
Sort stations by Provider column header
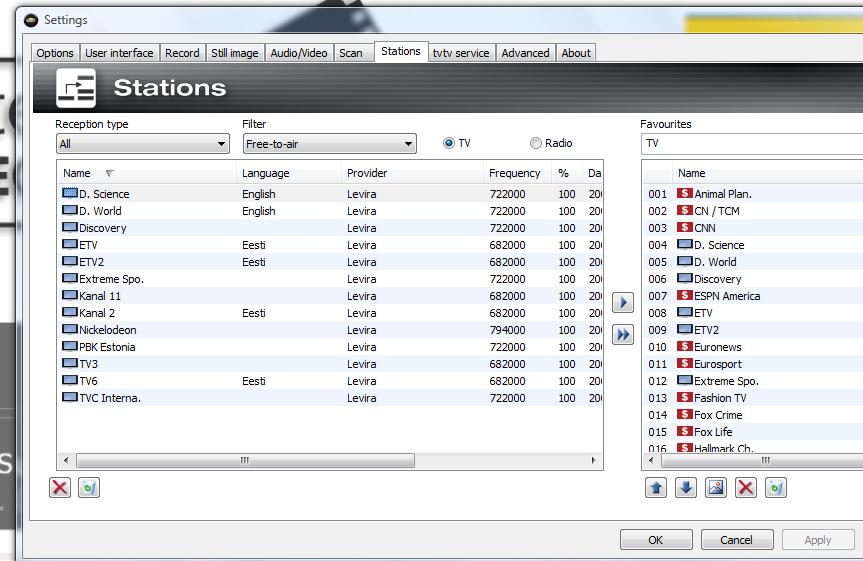(412, 173)
